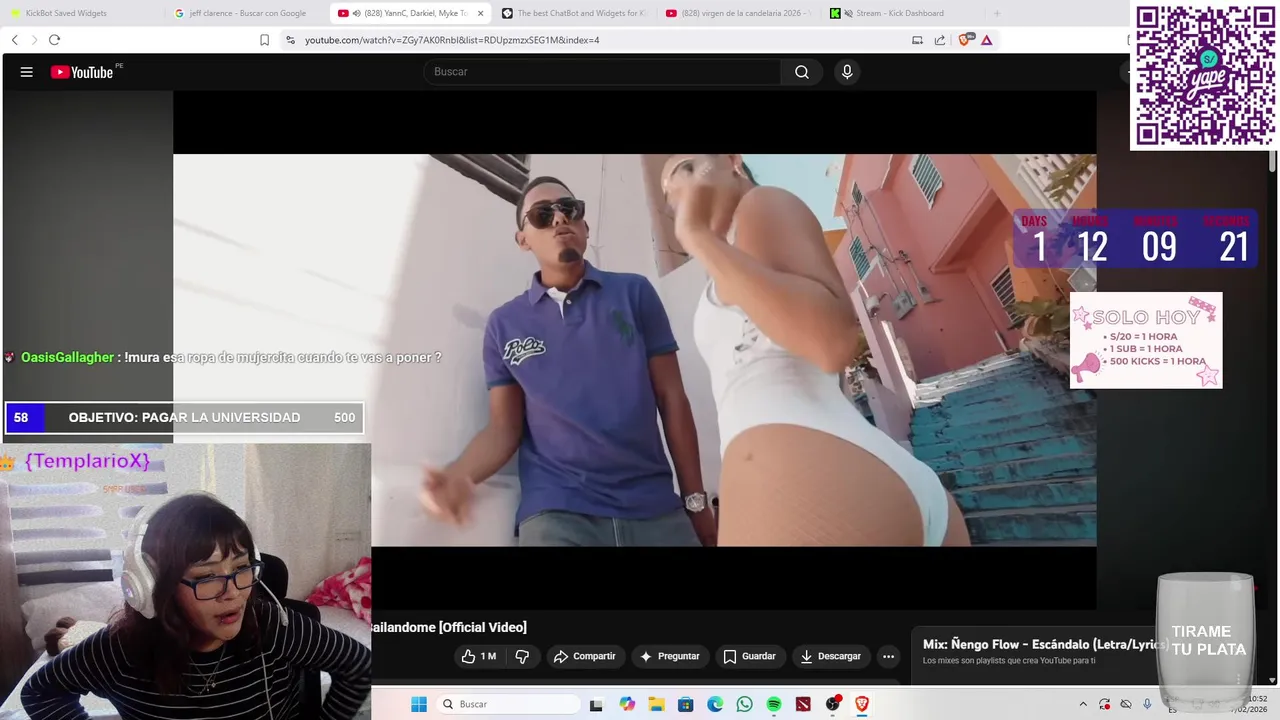Like the video with 1 M likes

[479, 656]
